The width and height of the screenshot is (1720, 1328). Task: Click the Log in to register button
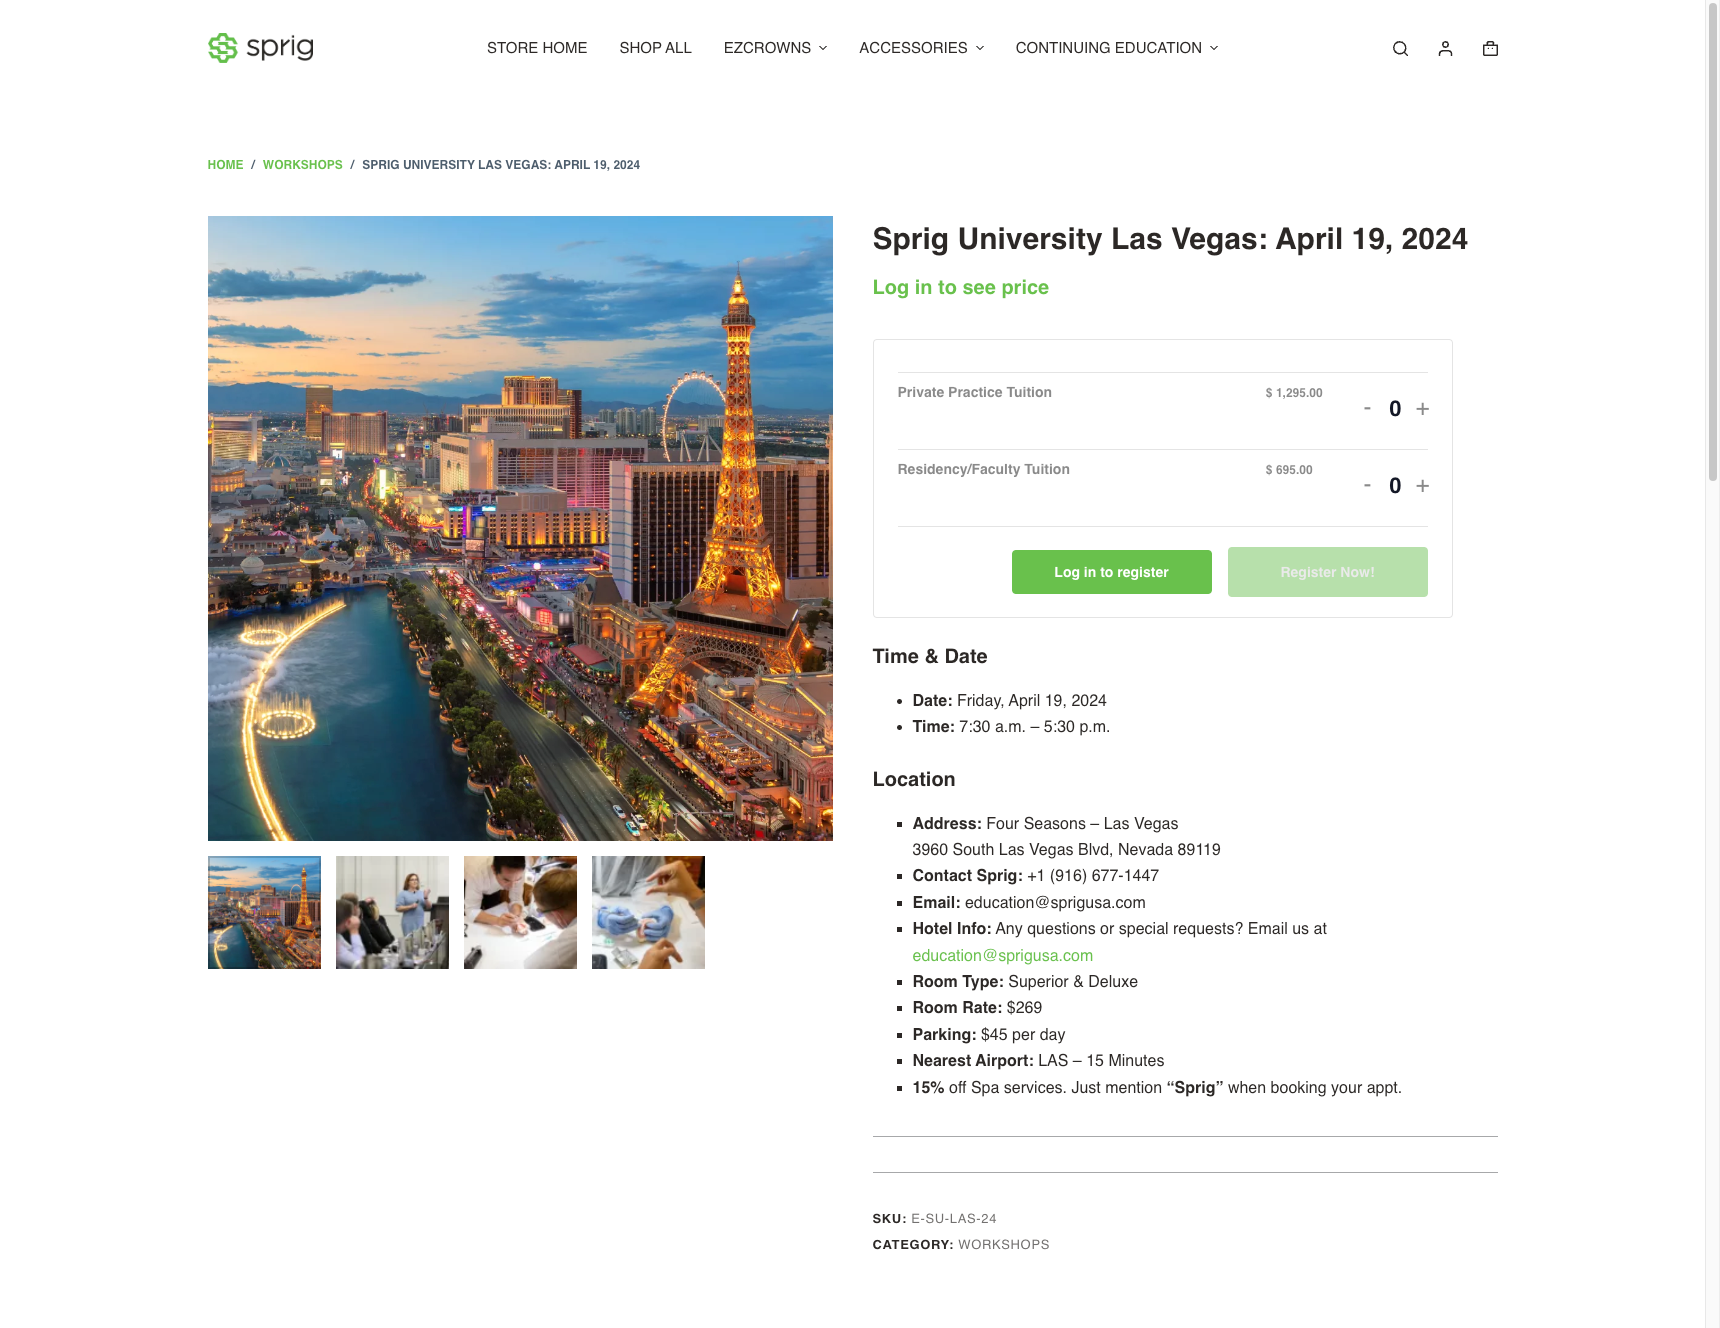(1111, 572)
